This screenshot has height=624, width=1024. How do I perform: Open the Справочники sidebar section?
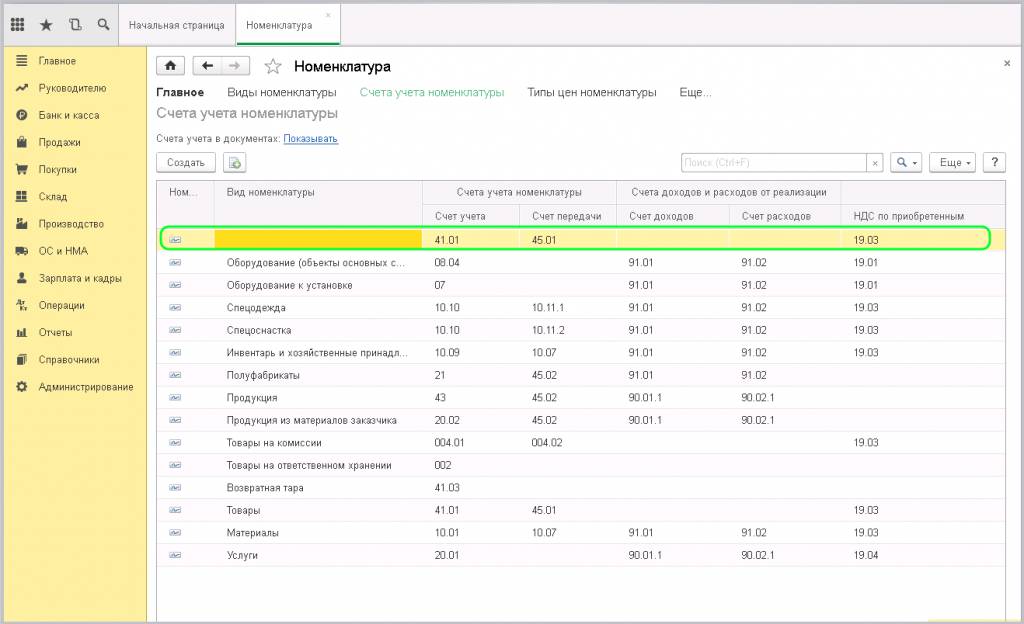coord(69,360)
